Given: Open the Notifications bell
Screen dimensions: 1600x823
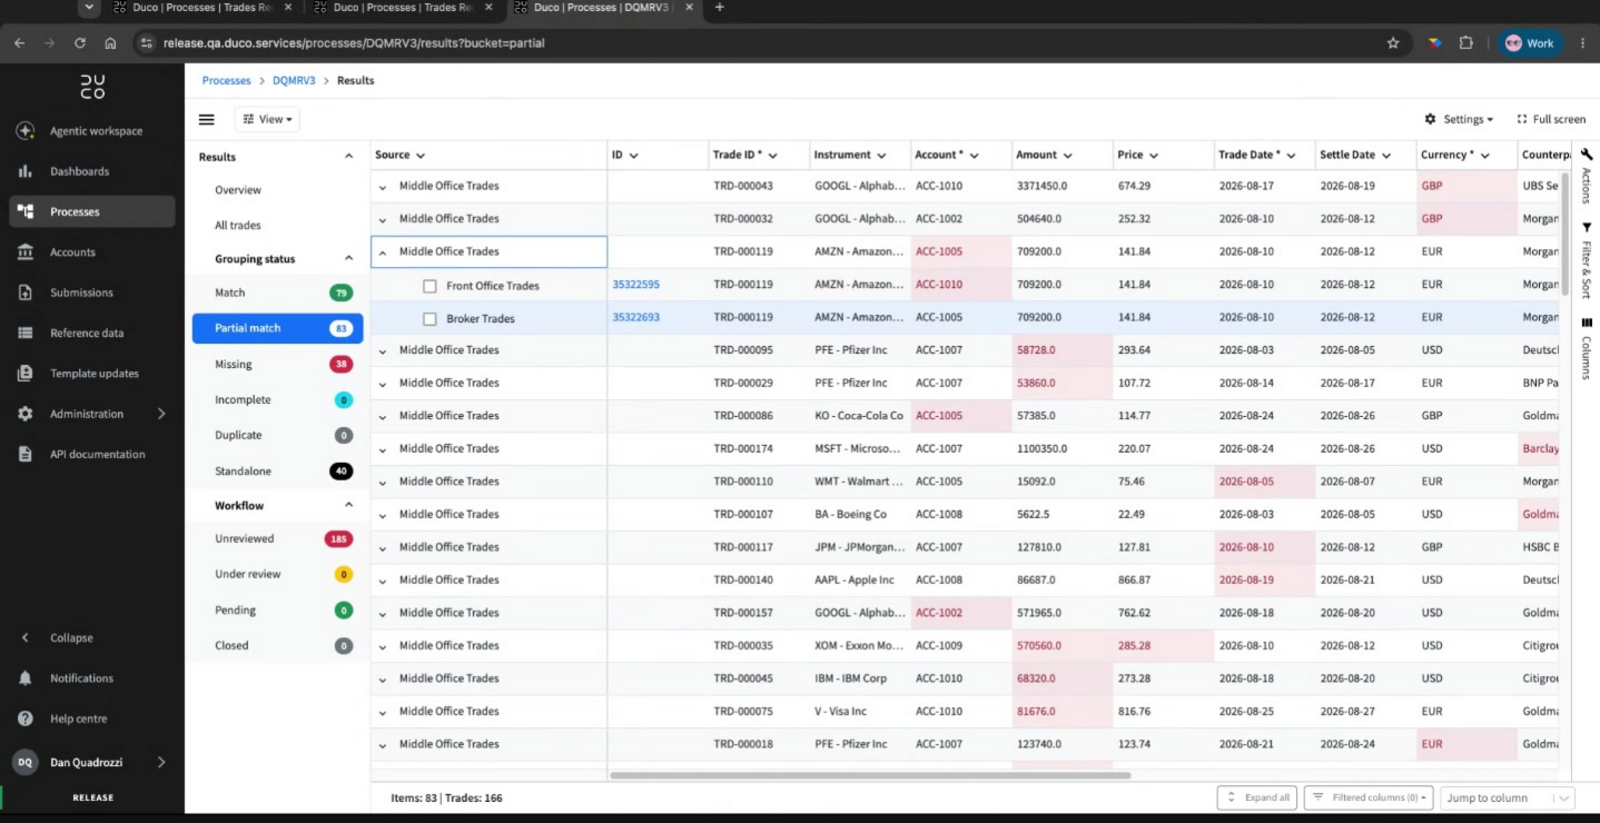Looking at the screenshot, I should [25, 678].
